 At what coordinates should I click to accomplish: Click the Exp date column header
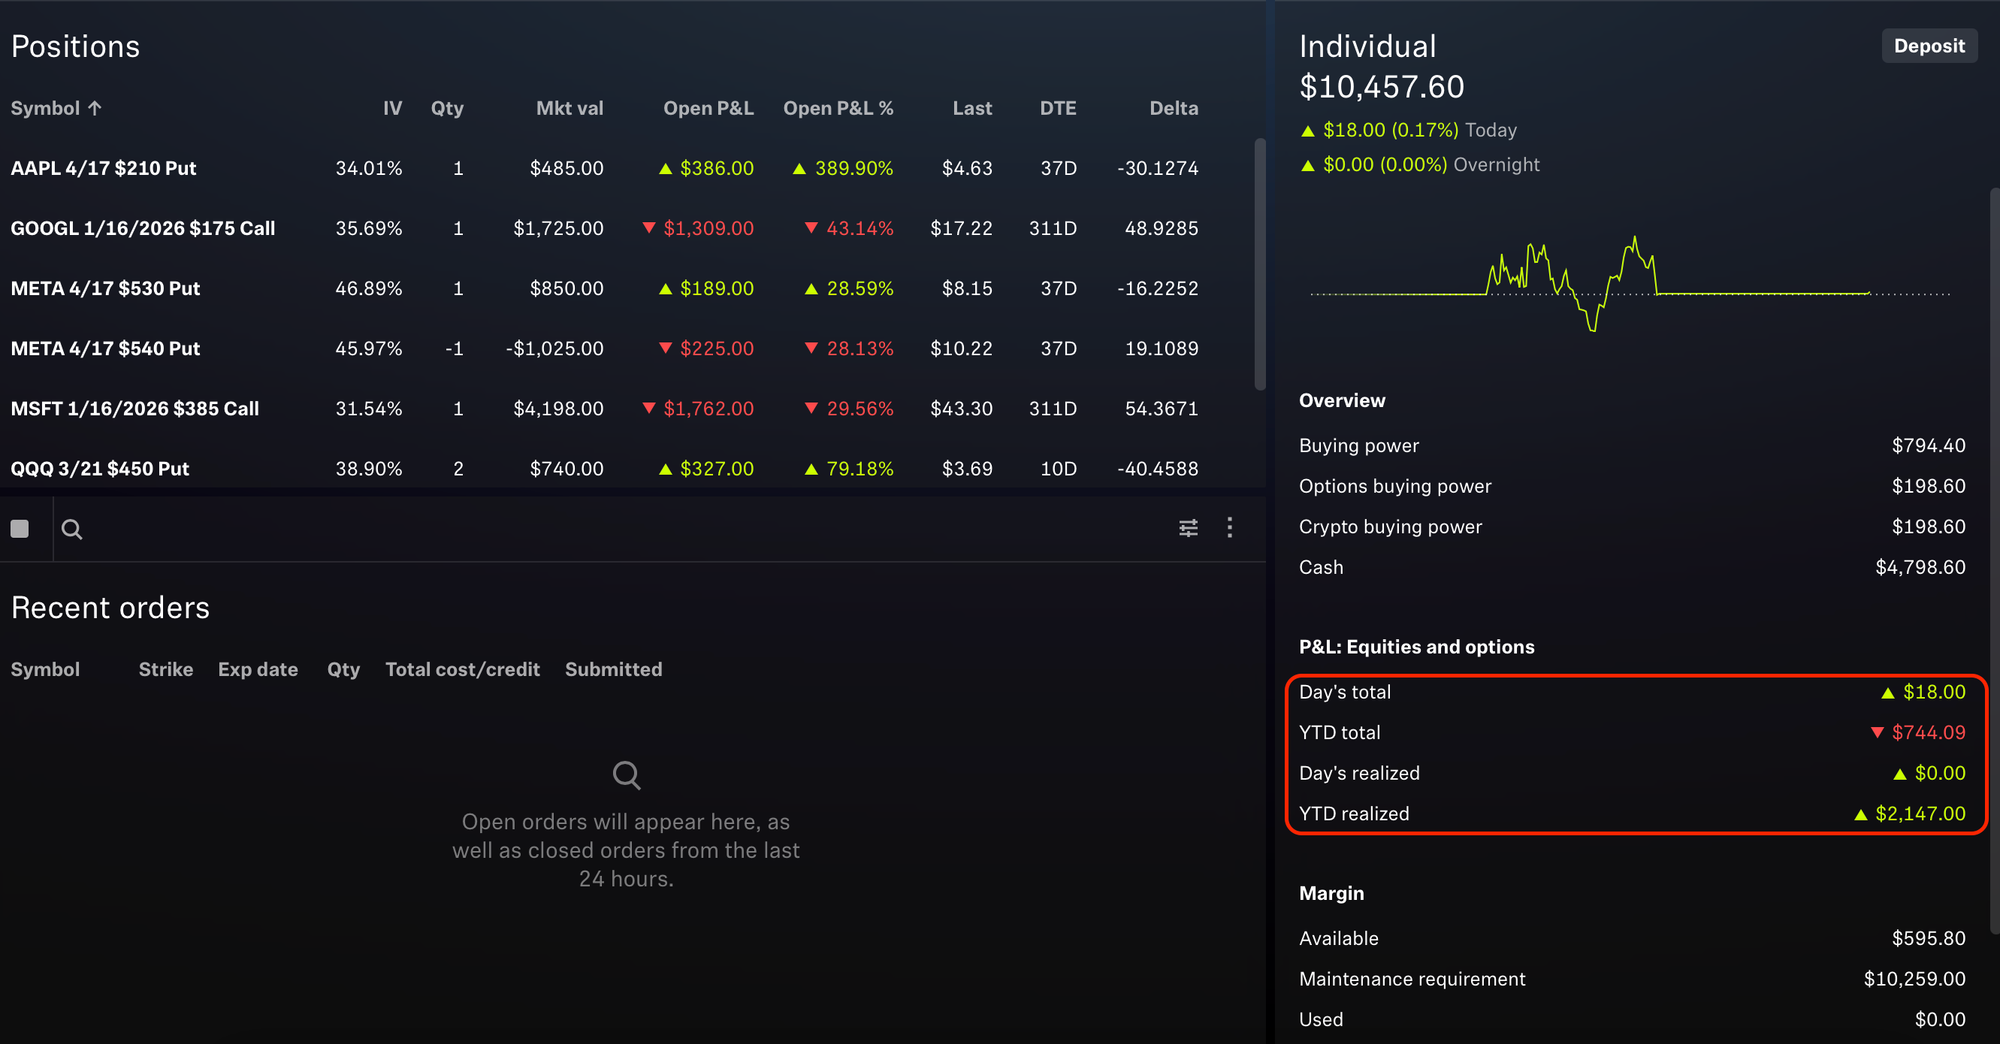click(x=258, y=669)
